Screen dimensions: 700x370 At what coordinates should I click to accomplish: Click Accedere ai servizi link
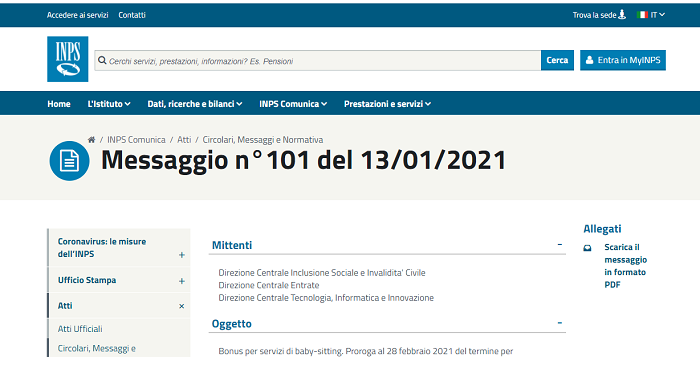[x=78, y=15]
